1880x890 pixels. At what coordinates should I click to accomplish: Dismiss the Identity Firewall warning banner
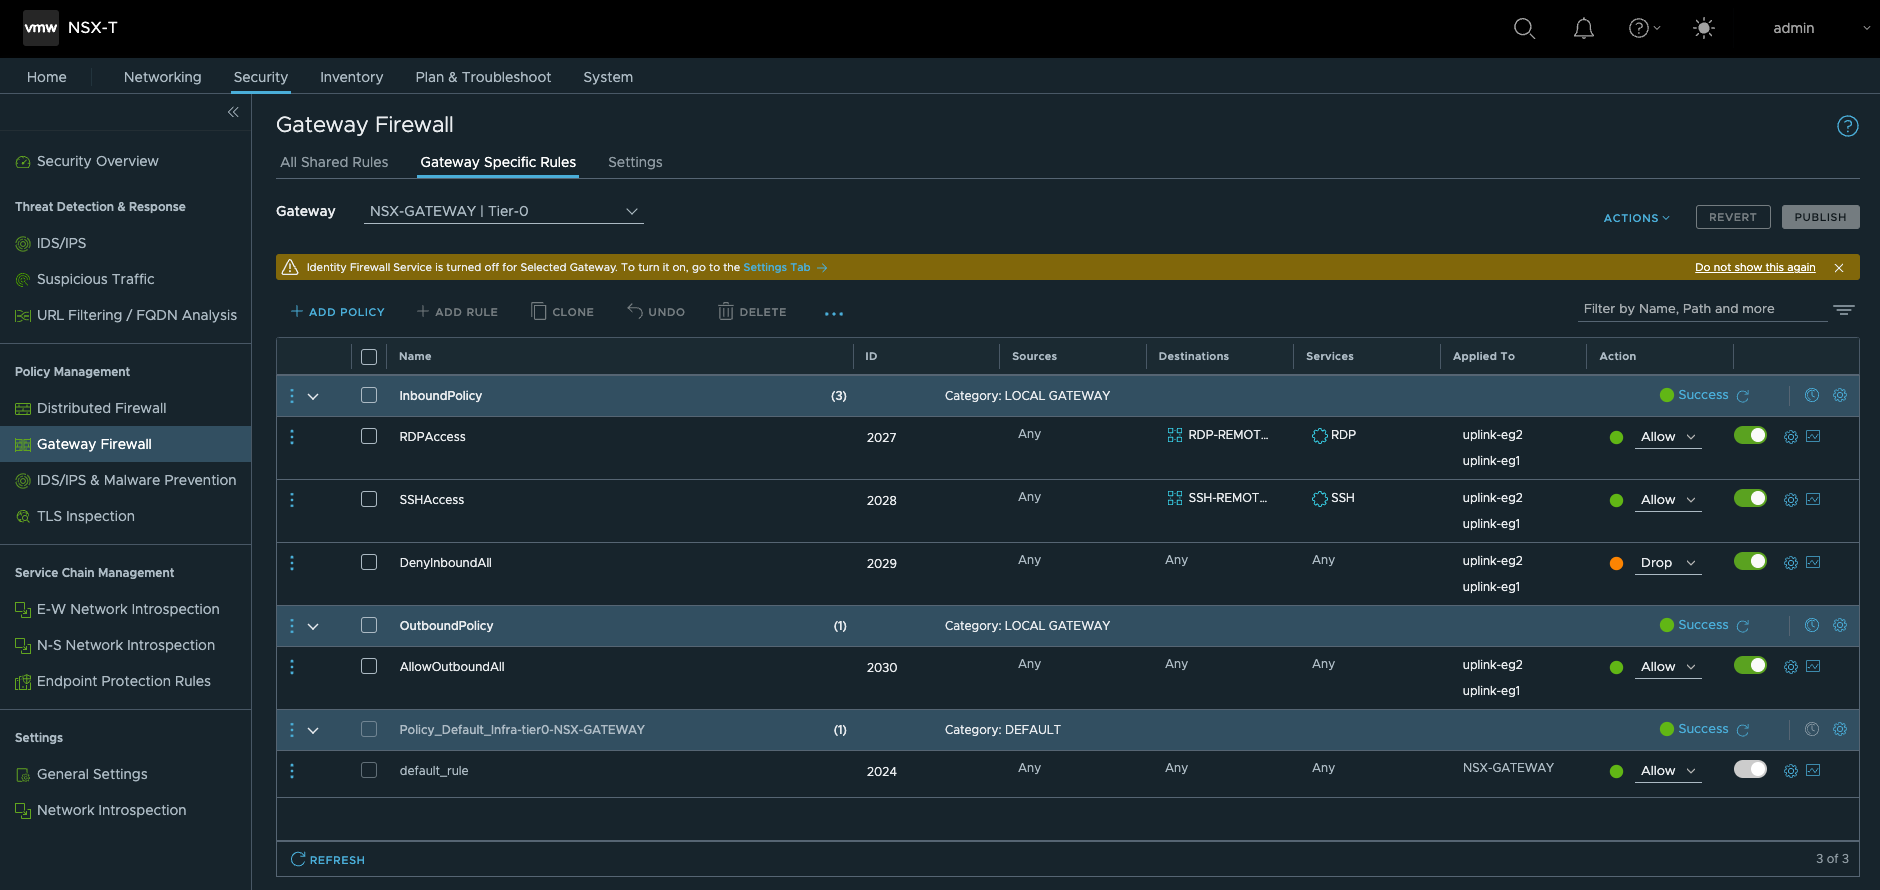coord(1839,268)
